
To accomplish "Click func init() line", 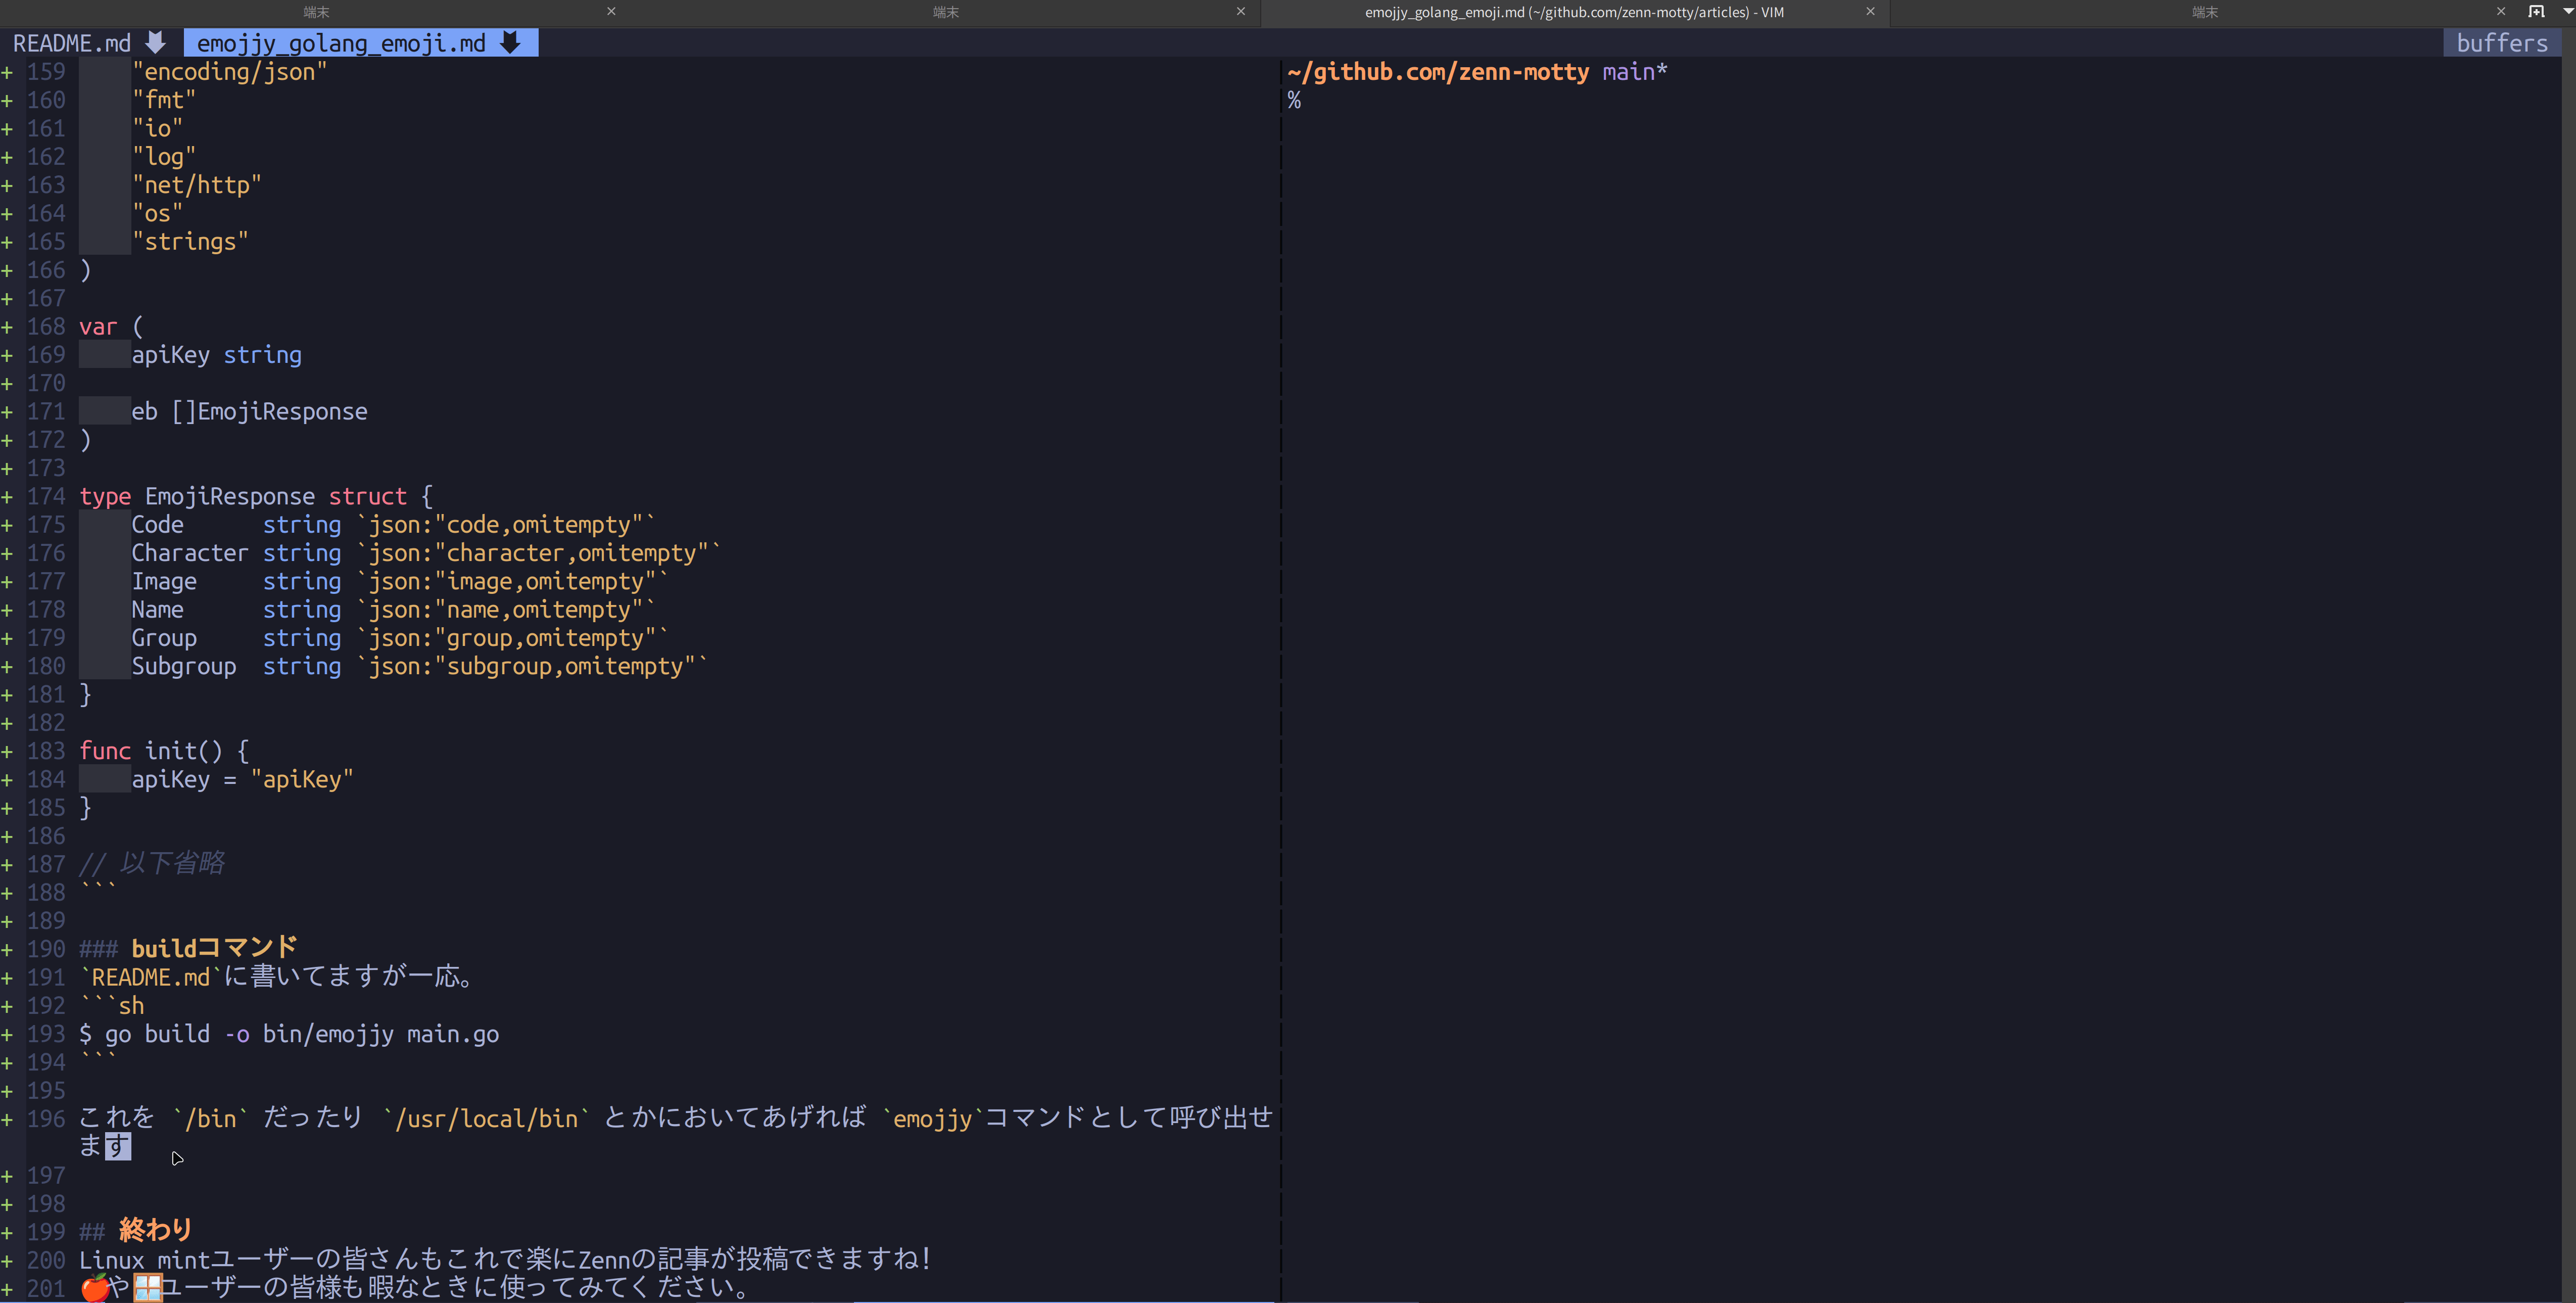I will [x=164, y=751].
